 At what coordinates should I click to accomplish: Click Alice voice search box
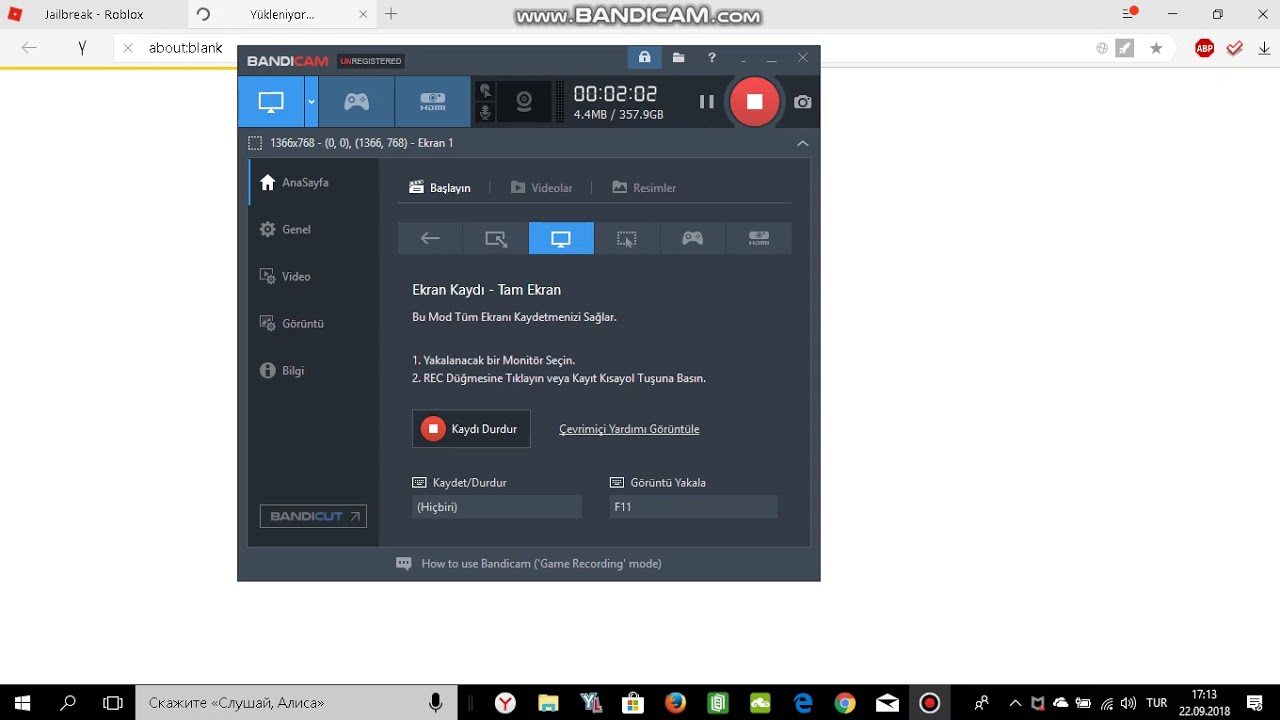point(296,703)
